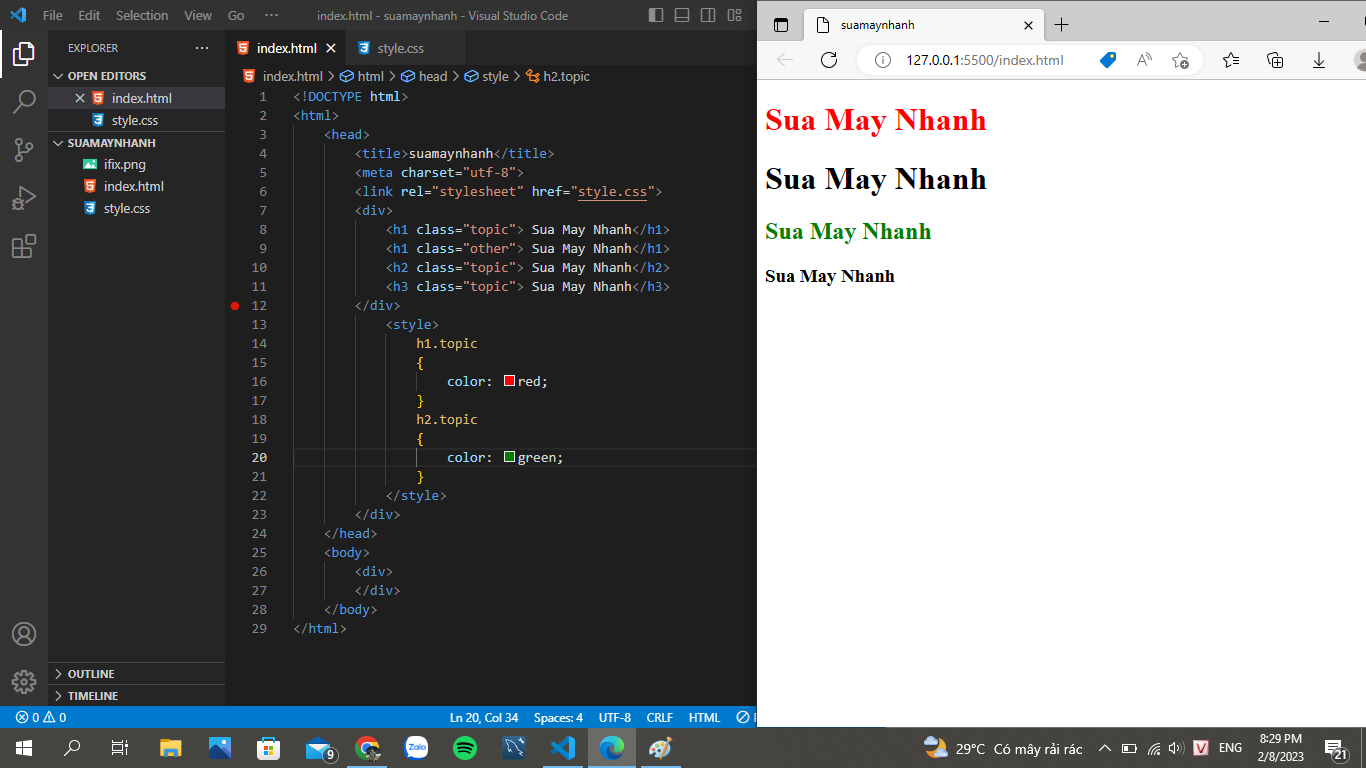Toggle the breakpoint on line 12

(235, 305)
